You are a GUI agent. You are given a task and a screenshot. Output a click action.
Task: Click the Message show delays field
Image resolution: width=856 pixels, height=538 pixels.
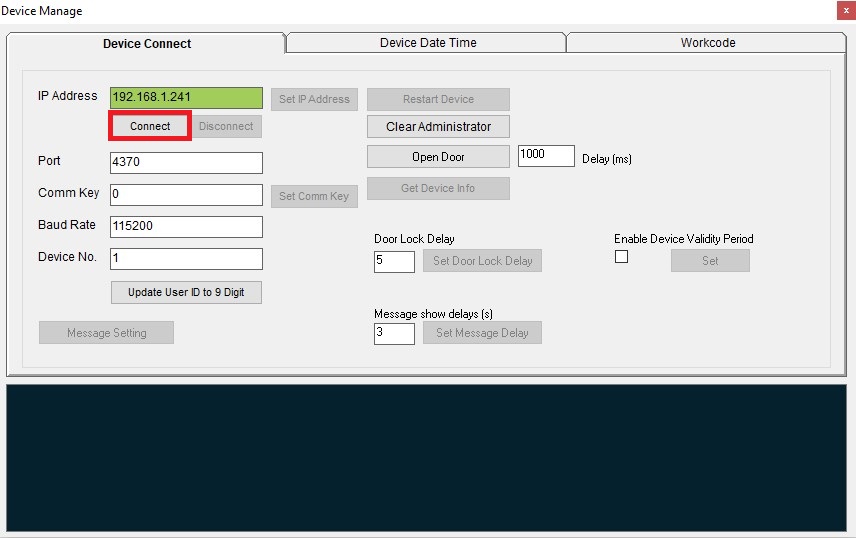[x=394, y=333]
